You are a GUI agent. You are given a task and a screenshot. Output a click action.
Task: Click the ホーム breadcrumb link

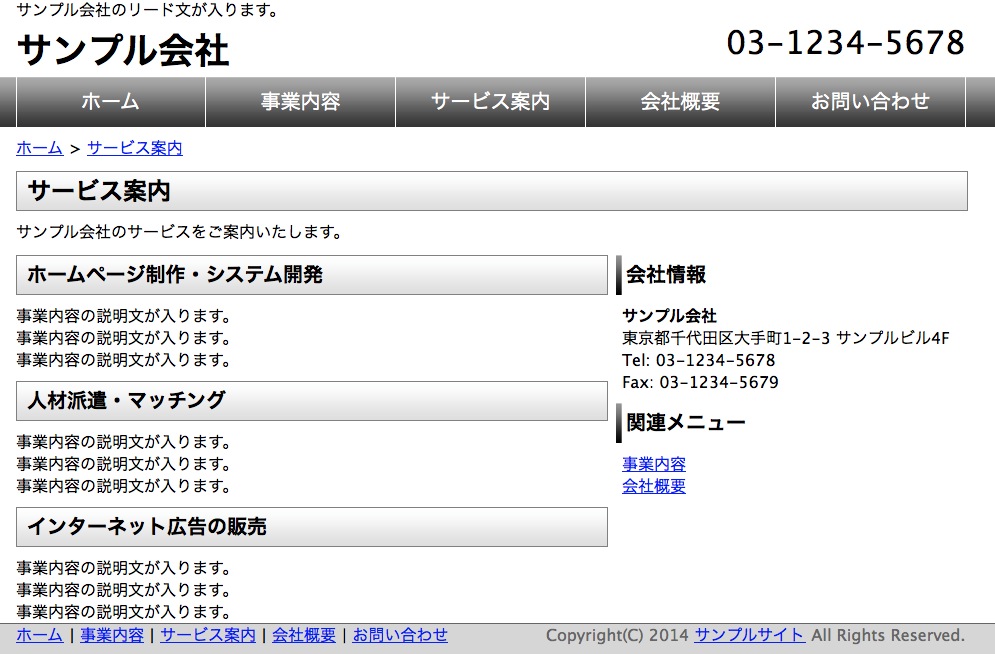(40, 148)
